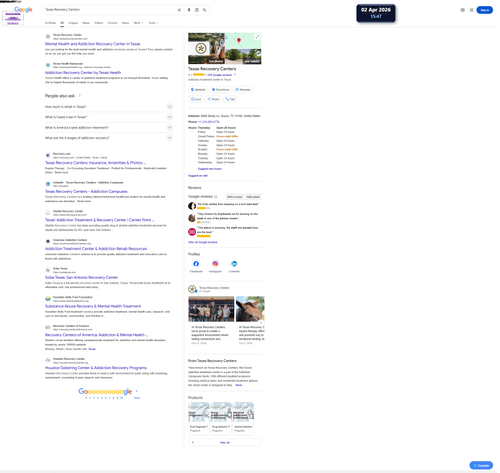Switch to Videos tab
This screenshot has width=500, height=473.
(x=98, y=23)
